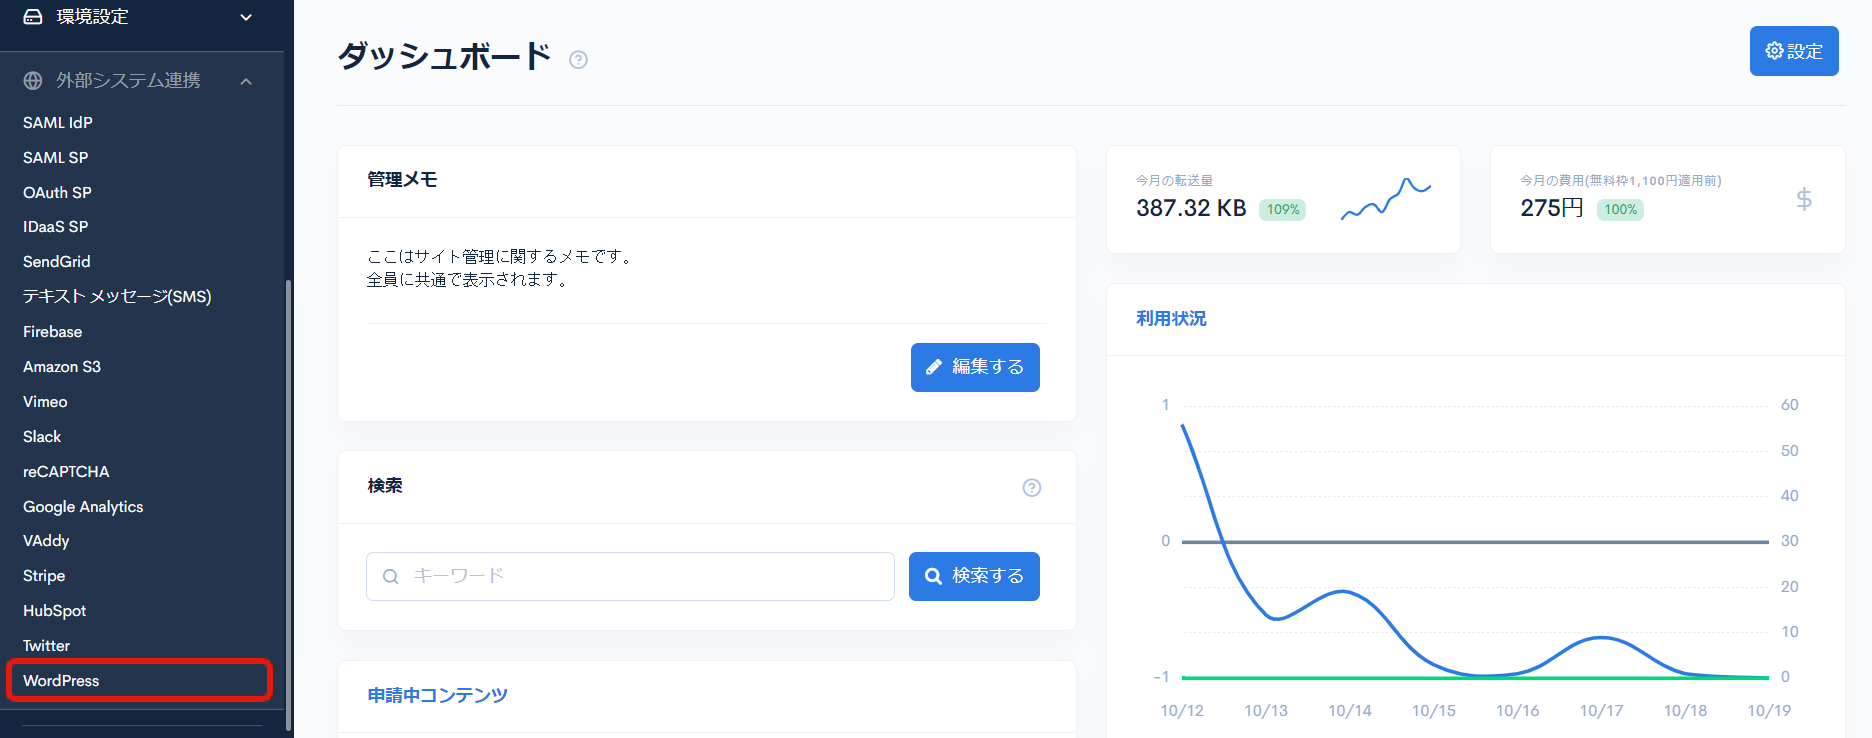This screenshot has width=1872, height=738.
Task: Click the 管理メモ card heading
Action: (x=402, y=180)
